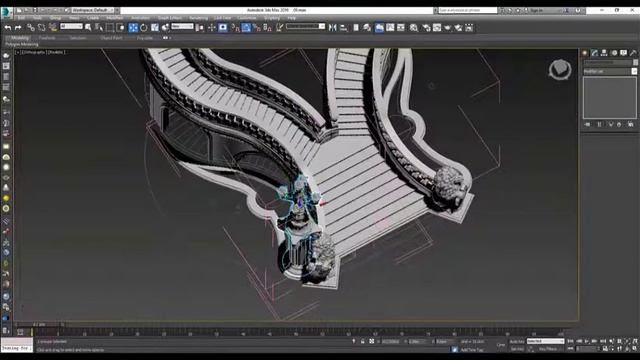Toggle the Angle Snap button
This screenshot has width=640, height=360.
click(246, 27)
